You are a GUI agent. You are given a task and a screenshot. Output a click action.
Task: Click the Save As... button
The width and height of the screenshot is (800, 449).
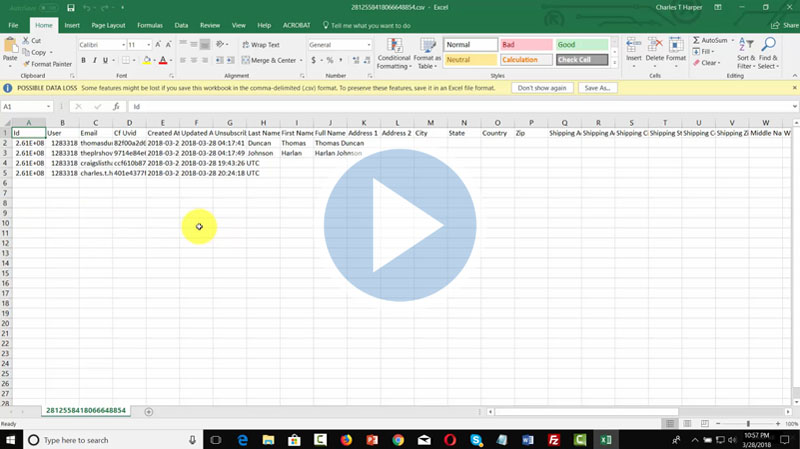point(597,88)
